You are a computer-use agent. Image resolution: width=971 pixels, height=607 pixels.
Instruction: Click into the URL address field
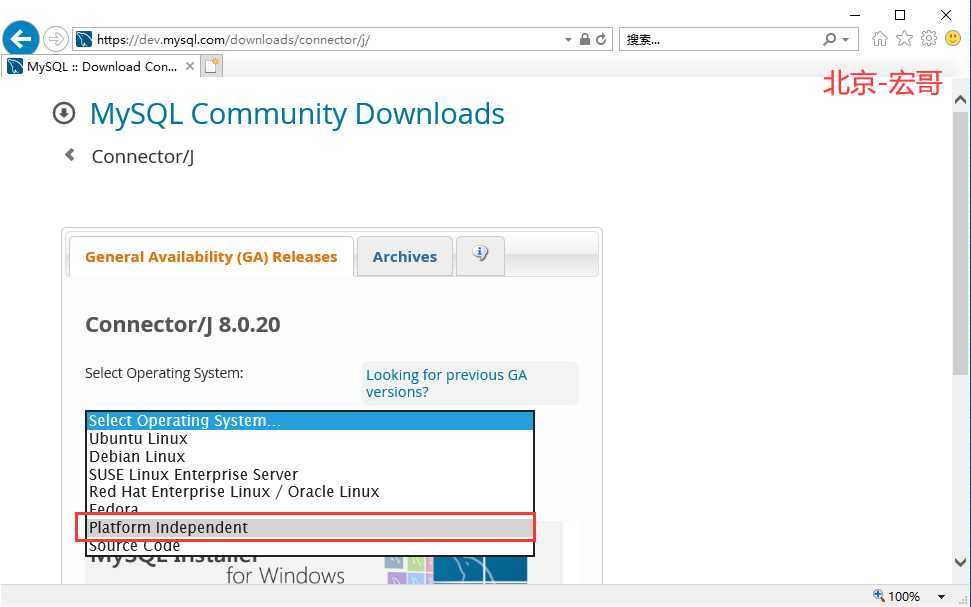click(x=328, y=40)
